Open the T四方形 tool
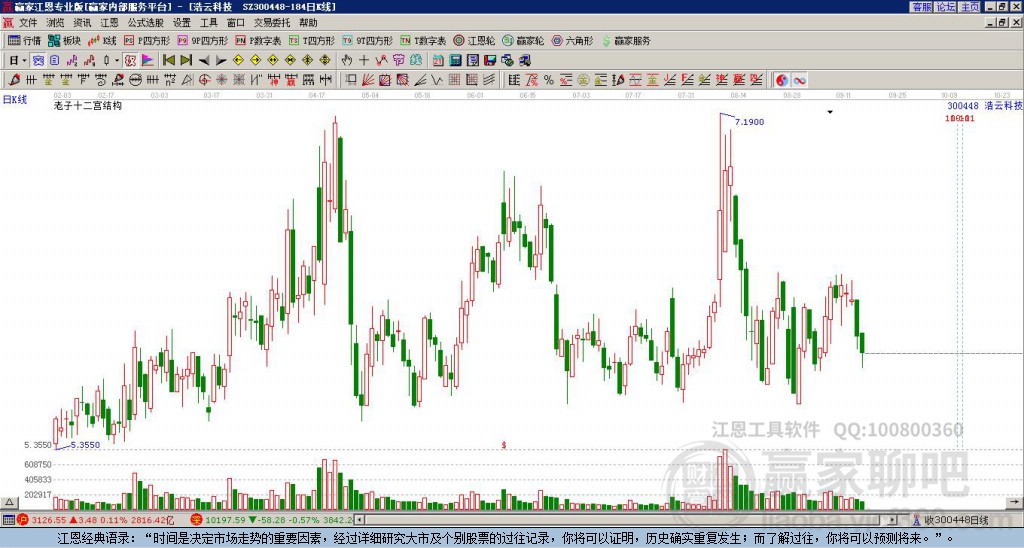Image resolution: width=1024 pixels, height=548 pixels. pos(312,40)
